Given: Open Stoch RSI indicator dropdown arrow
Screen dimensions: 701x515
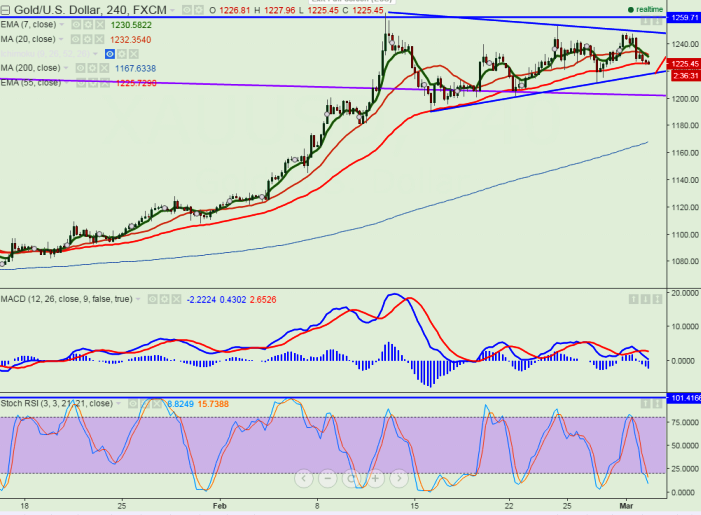Looking at the screenshot, I should click(x=118, y=404).
